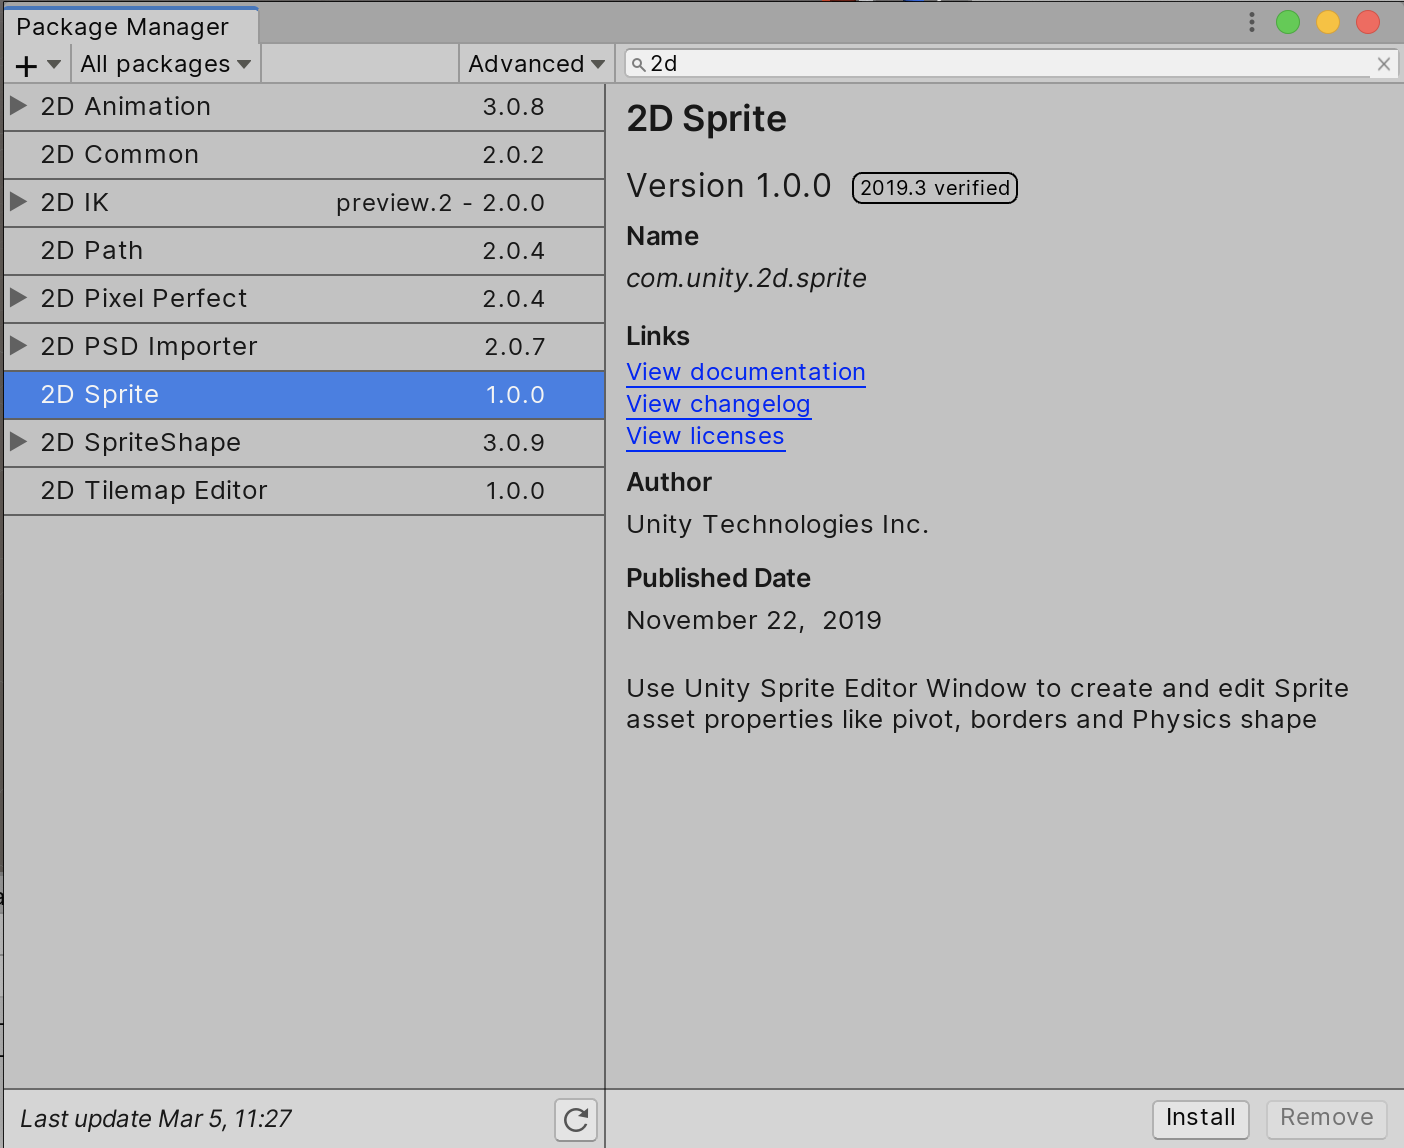
Task: Select the 2D Pixel Perfect row
Action: (304, 299)
